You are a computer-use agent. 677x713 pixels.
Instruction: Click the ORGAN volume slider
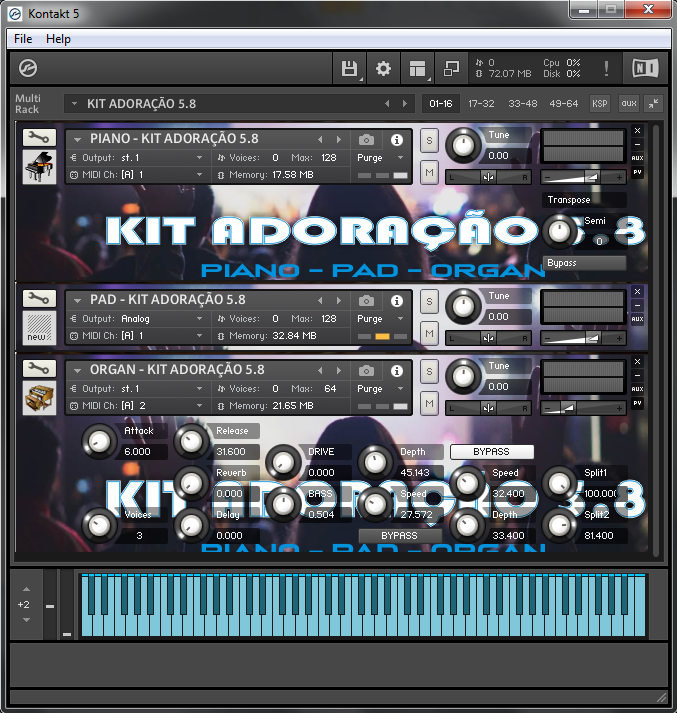[583, 408]
